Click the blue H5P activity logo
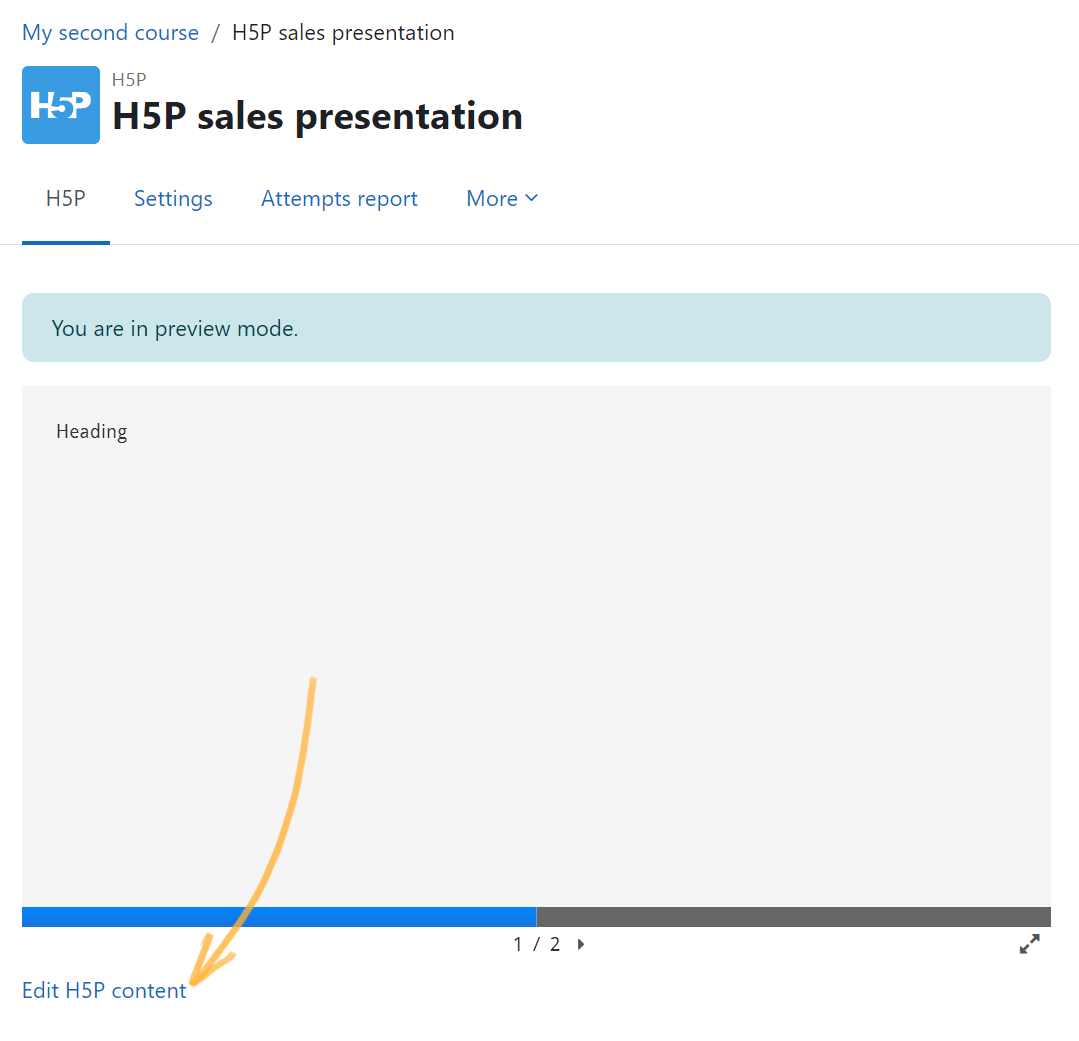The height and width of the screenshot is (1041, 1079). coord(61,105)
